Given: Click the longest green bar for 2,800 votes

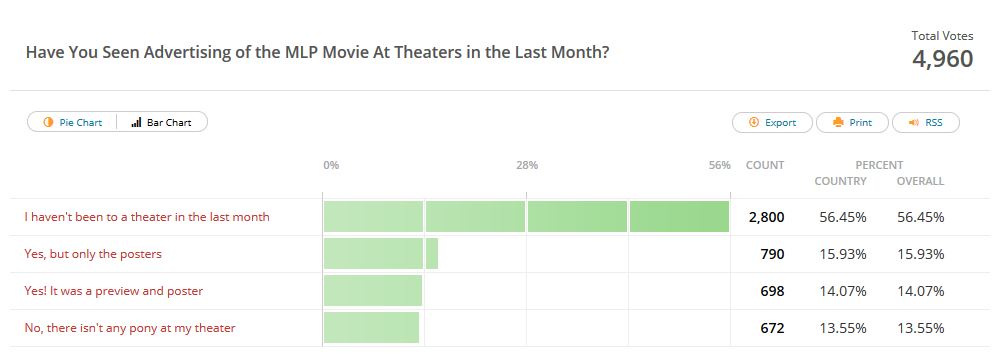Looking at the screenshot, I should (526, 217).
